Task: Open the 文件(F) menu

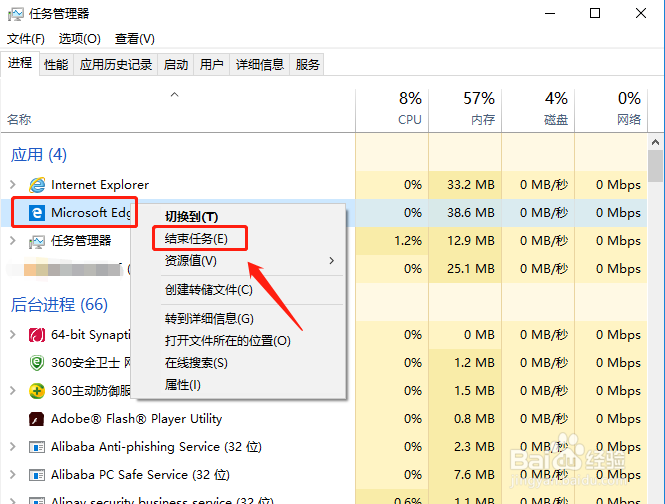Action: point(26,39)
